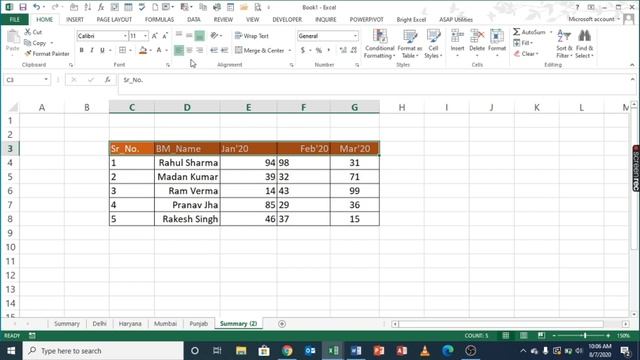Open the Calibri font name dropdown
Screen dimensions: 640x360
pyautogui.click(x=125, y=36)
